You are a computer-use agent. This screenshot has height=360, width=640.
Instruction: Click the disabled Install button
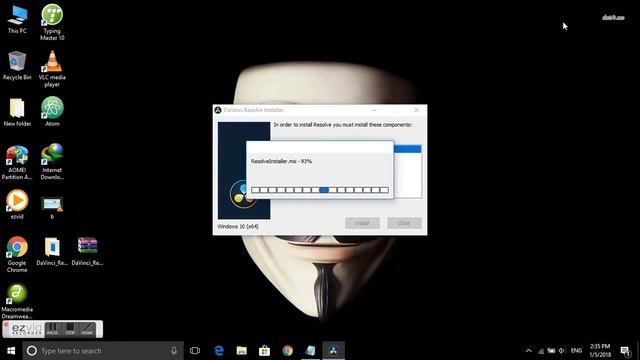[362, 223]
